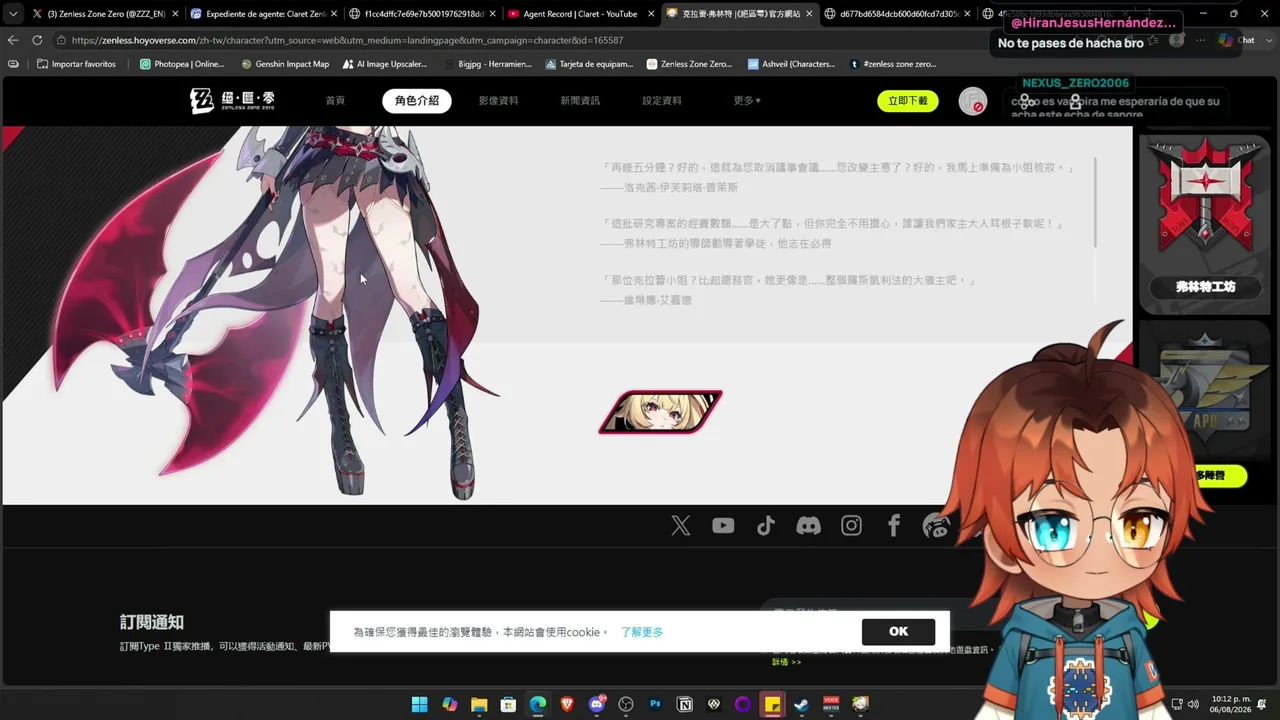Image resolution: width=1280 pixels, height=720 pixels.
Task: Open the YouTube social link in footer
Action: [x=723, y=526]
